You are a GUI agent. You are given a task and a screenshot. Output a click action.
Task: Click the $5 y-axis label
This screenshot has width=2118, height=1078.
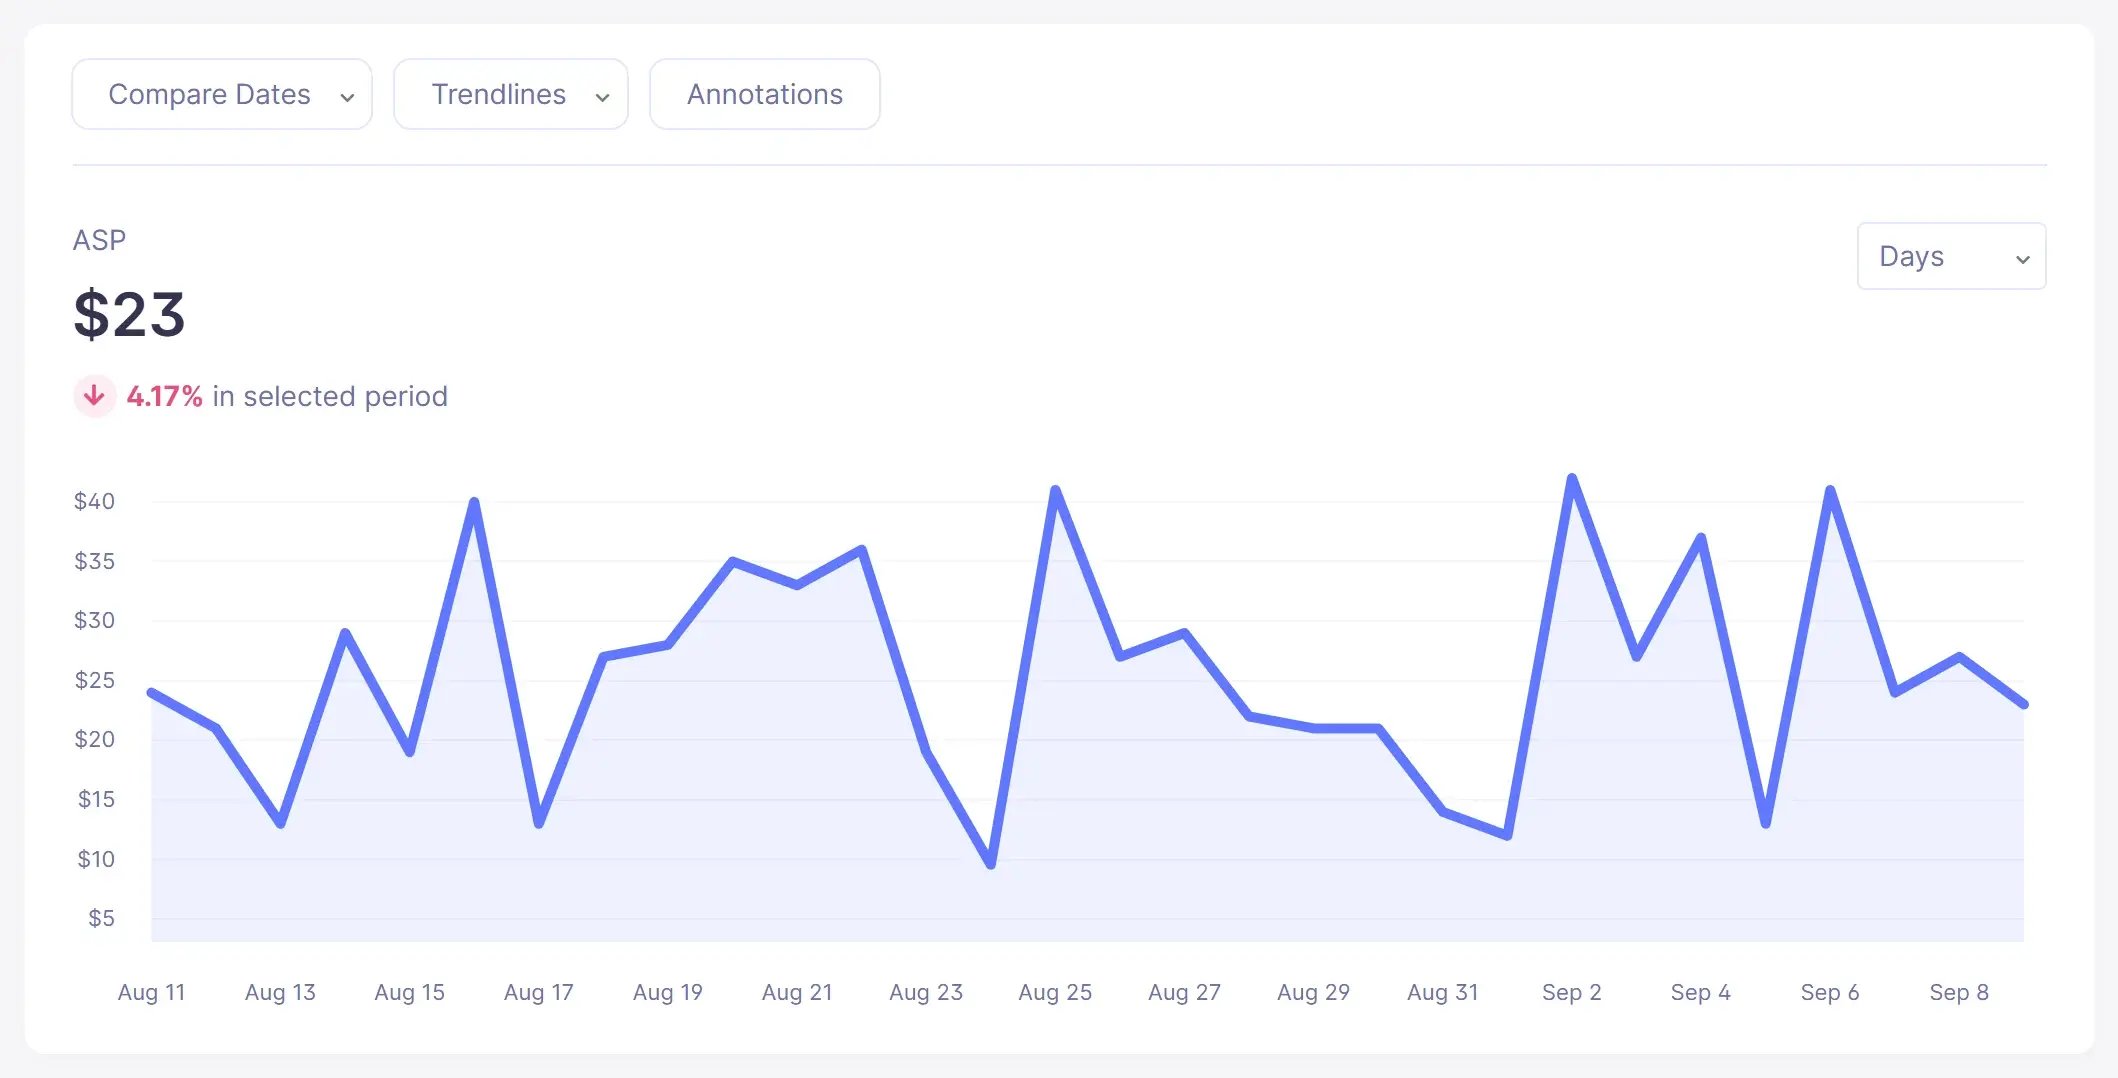[x=101, y=918]
